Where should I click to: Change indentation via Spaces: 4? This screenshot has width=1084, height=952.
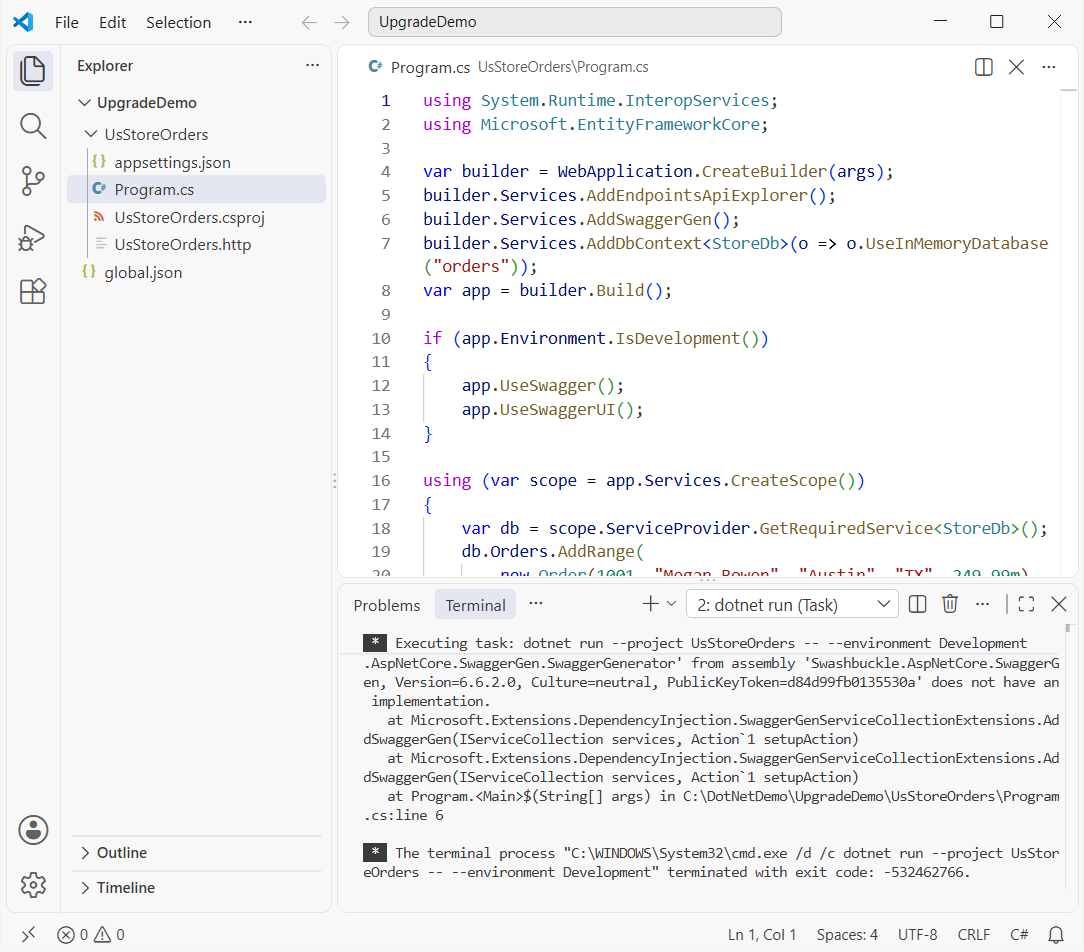coord(847,935)
